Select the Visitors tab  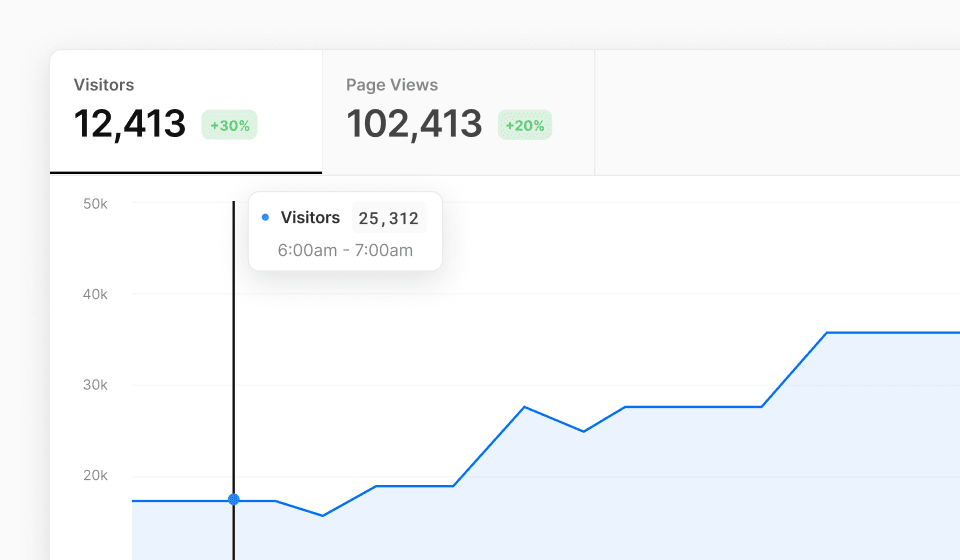pos(186,112)
